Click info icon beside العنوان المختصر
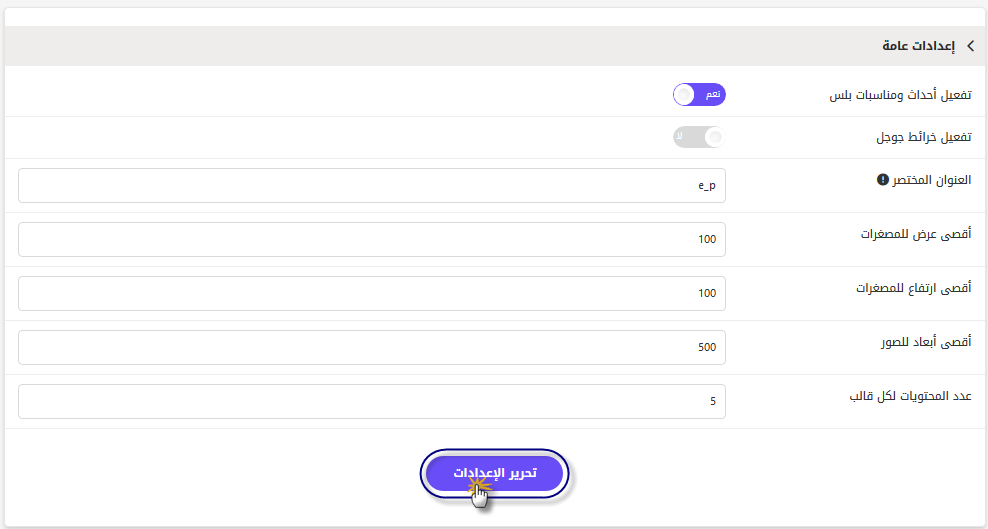The image size is (988, 529). tap(882, 180)
